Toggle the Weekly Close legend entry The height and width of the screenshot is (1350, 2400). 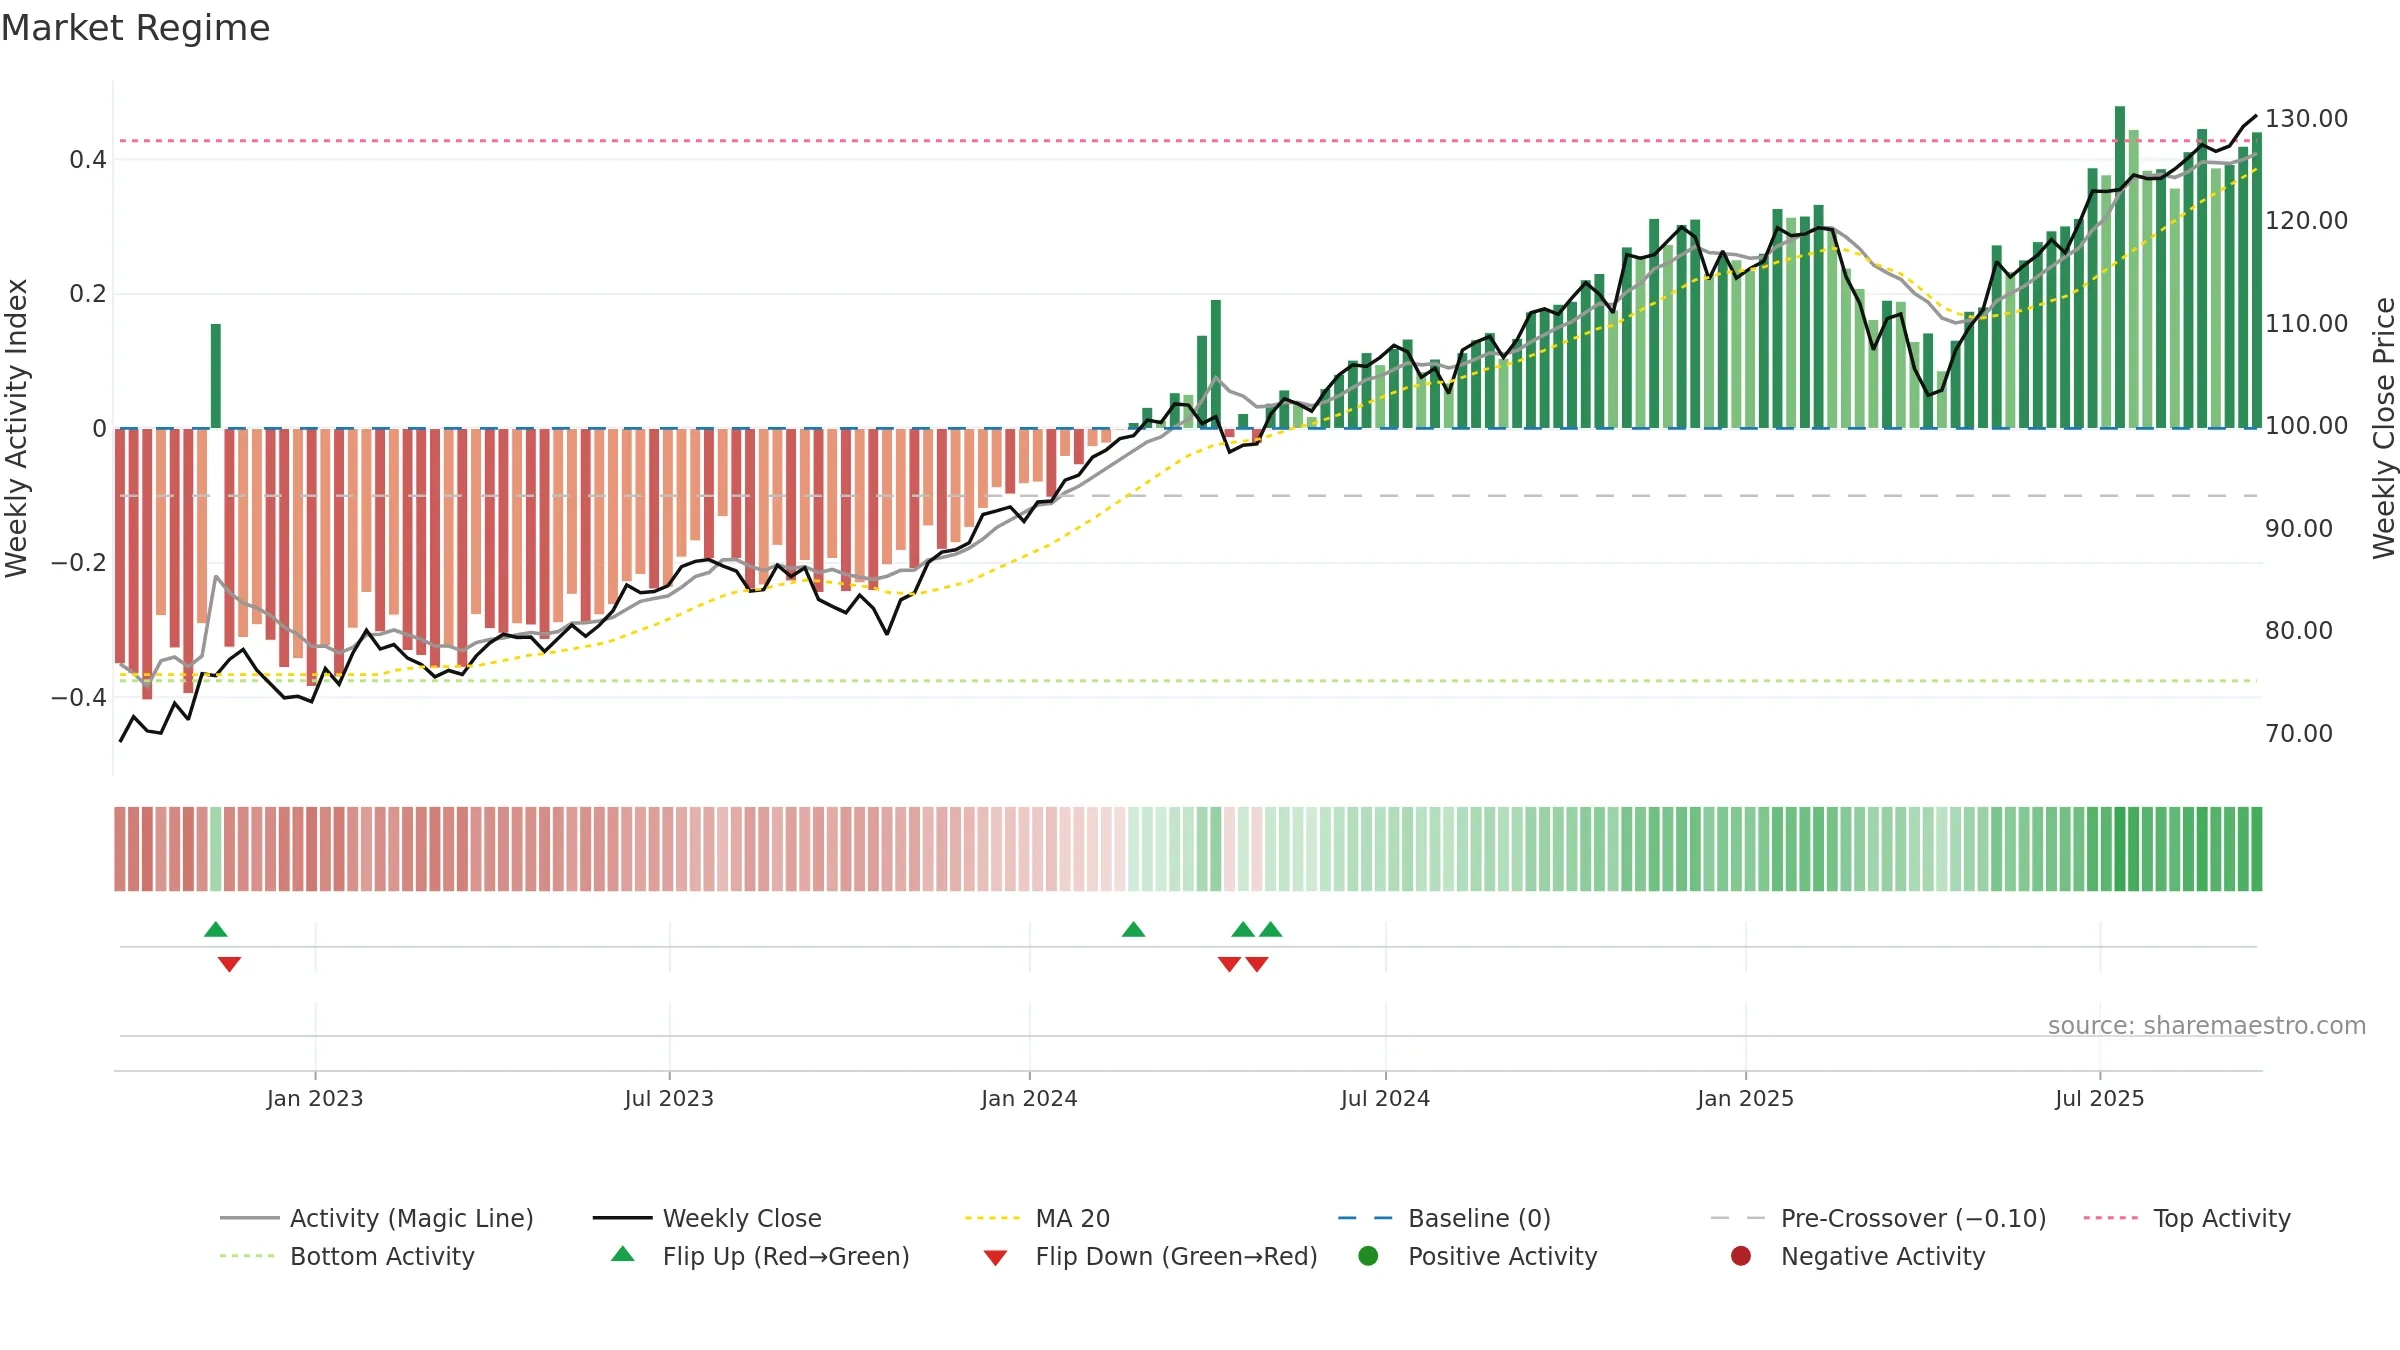707,1218
